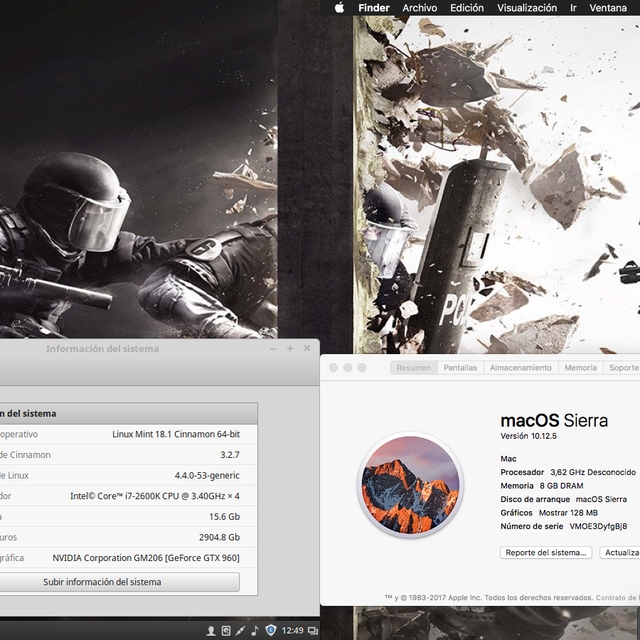The image size is (640, 640).
Task: Open the network connection icon in Mint panel
Action: [x=240, y=631]
